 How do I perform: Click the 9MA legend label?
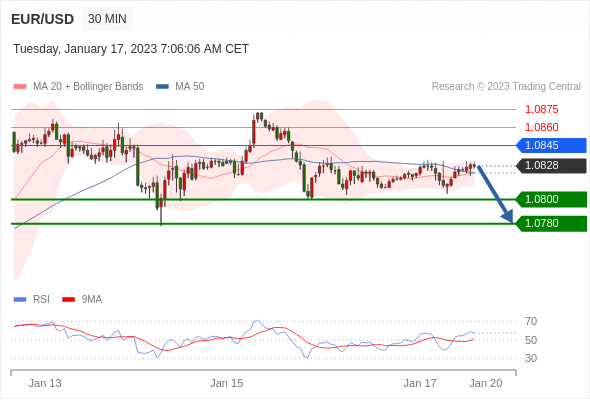(x=92, y=300)
